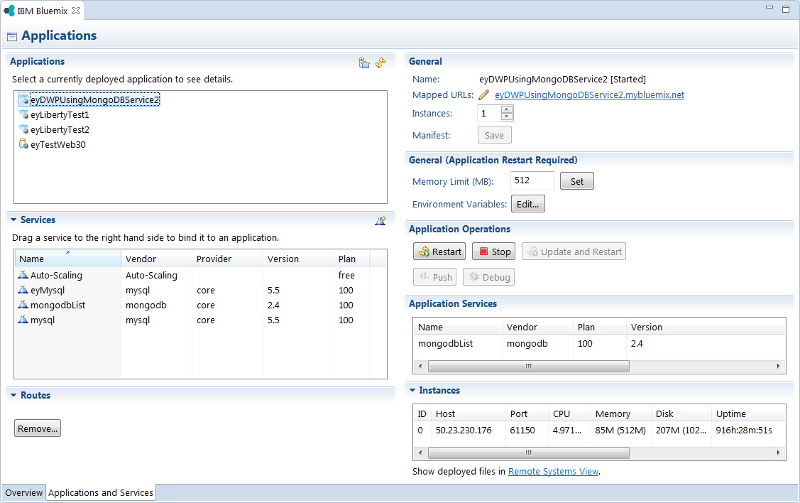Select the eyMysql service name
This screenshot has width=800, height=503.
(47, 290)
